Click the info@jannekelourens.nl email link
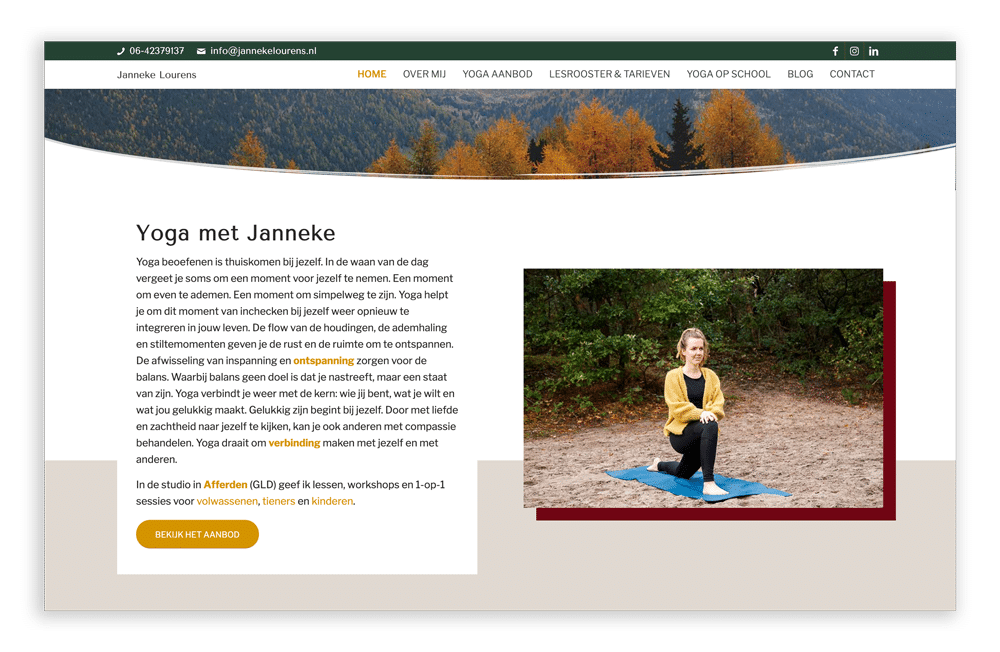 [263, 50]
